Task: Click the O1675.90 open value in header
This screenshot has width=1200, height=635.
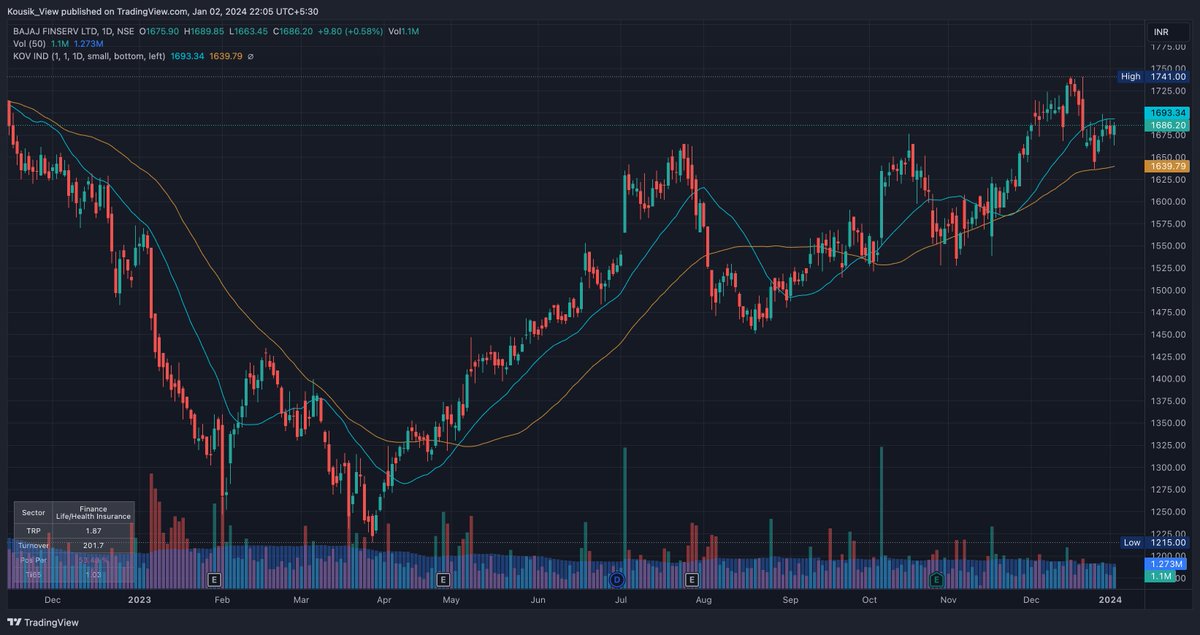Action: (x=159, y=31)
